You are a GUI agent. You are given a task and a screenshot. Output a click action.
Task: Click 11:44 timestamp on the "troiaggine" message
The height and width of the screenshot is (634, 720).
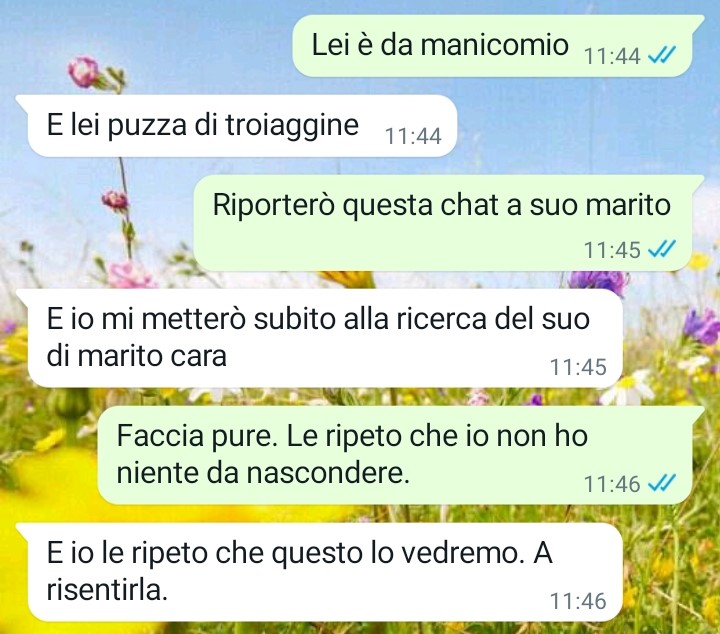point(413,136)
